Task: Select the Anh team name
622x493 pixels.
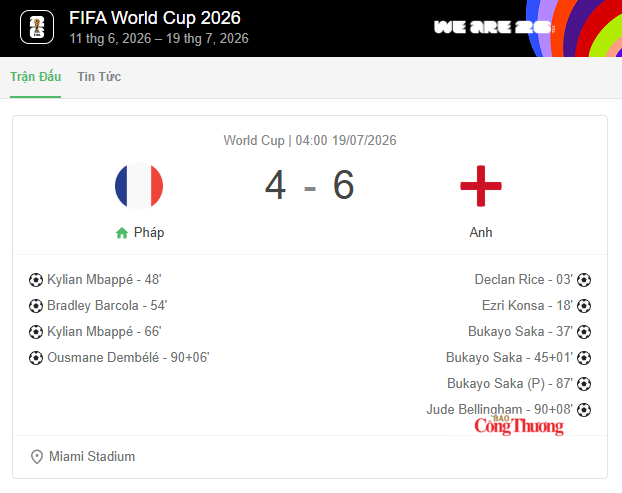Action: pyautogui.click(x=481, y=232)
